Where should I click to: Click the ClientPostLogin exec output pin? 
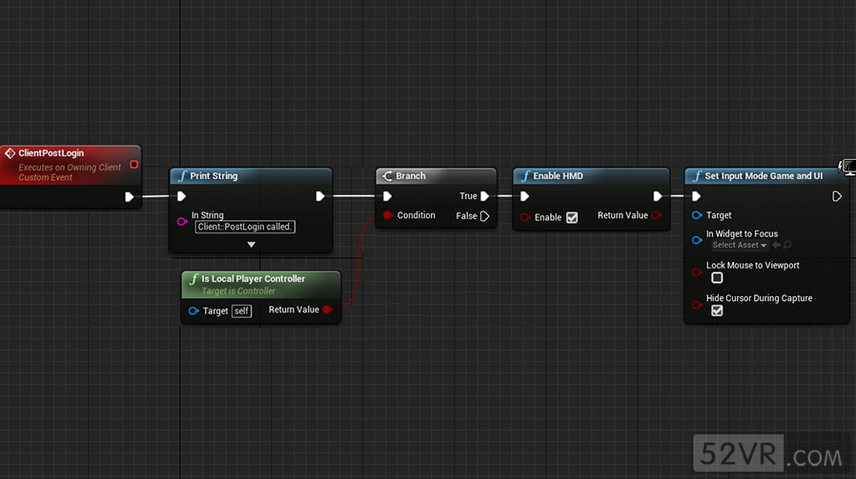tap(129, 197)
